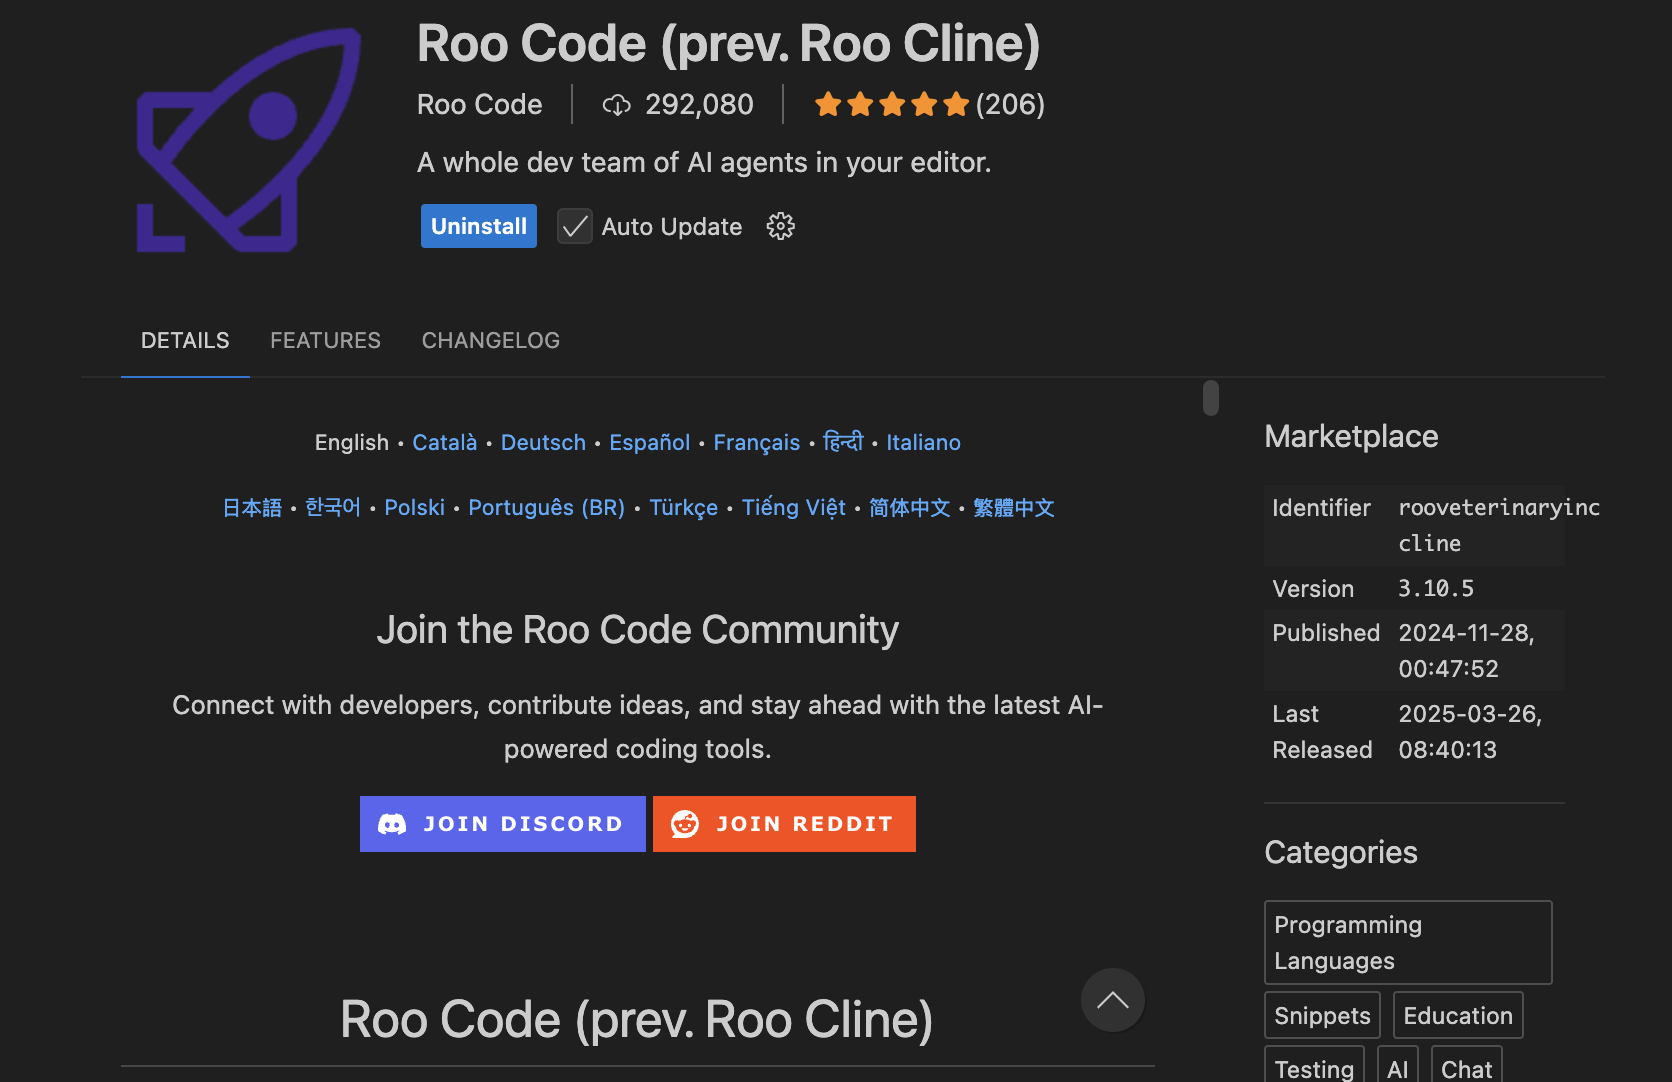Screen dimensions: 1672x1082
Task: Click the five-star rating icons
Action: click(x=891, y=104)
